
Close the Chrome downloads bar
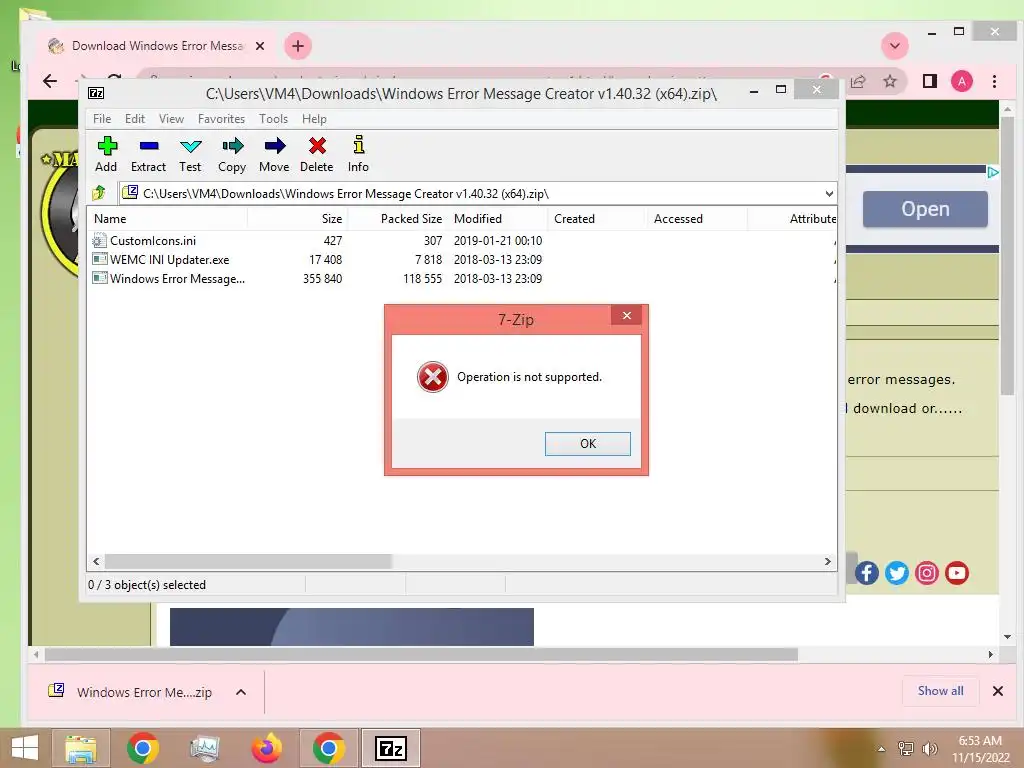[x=997, y=691]
